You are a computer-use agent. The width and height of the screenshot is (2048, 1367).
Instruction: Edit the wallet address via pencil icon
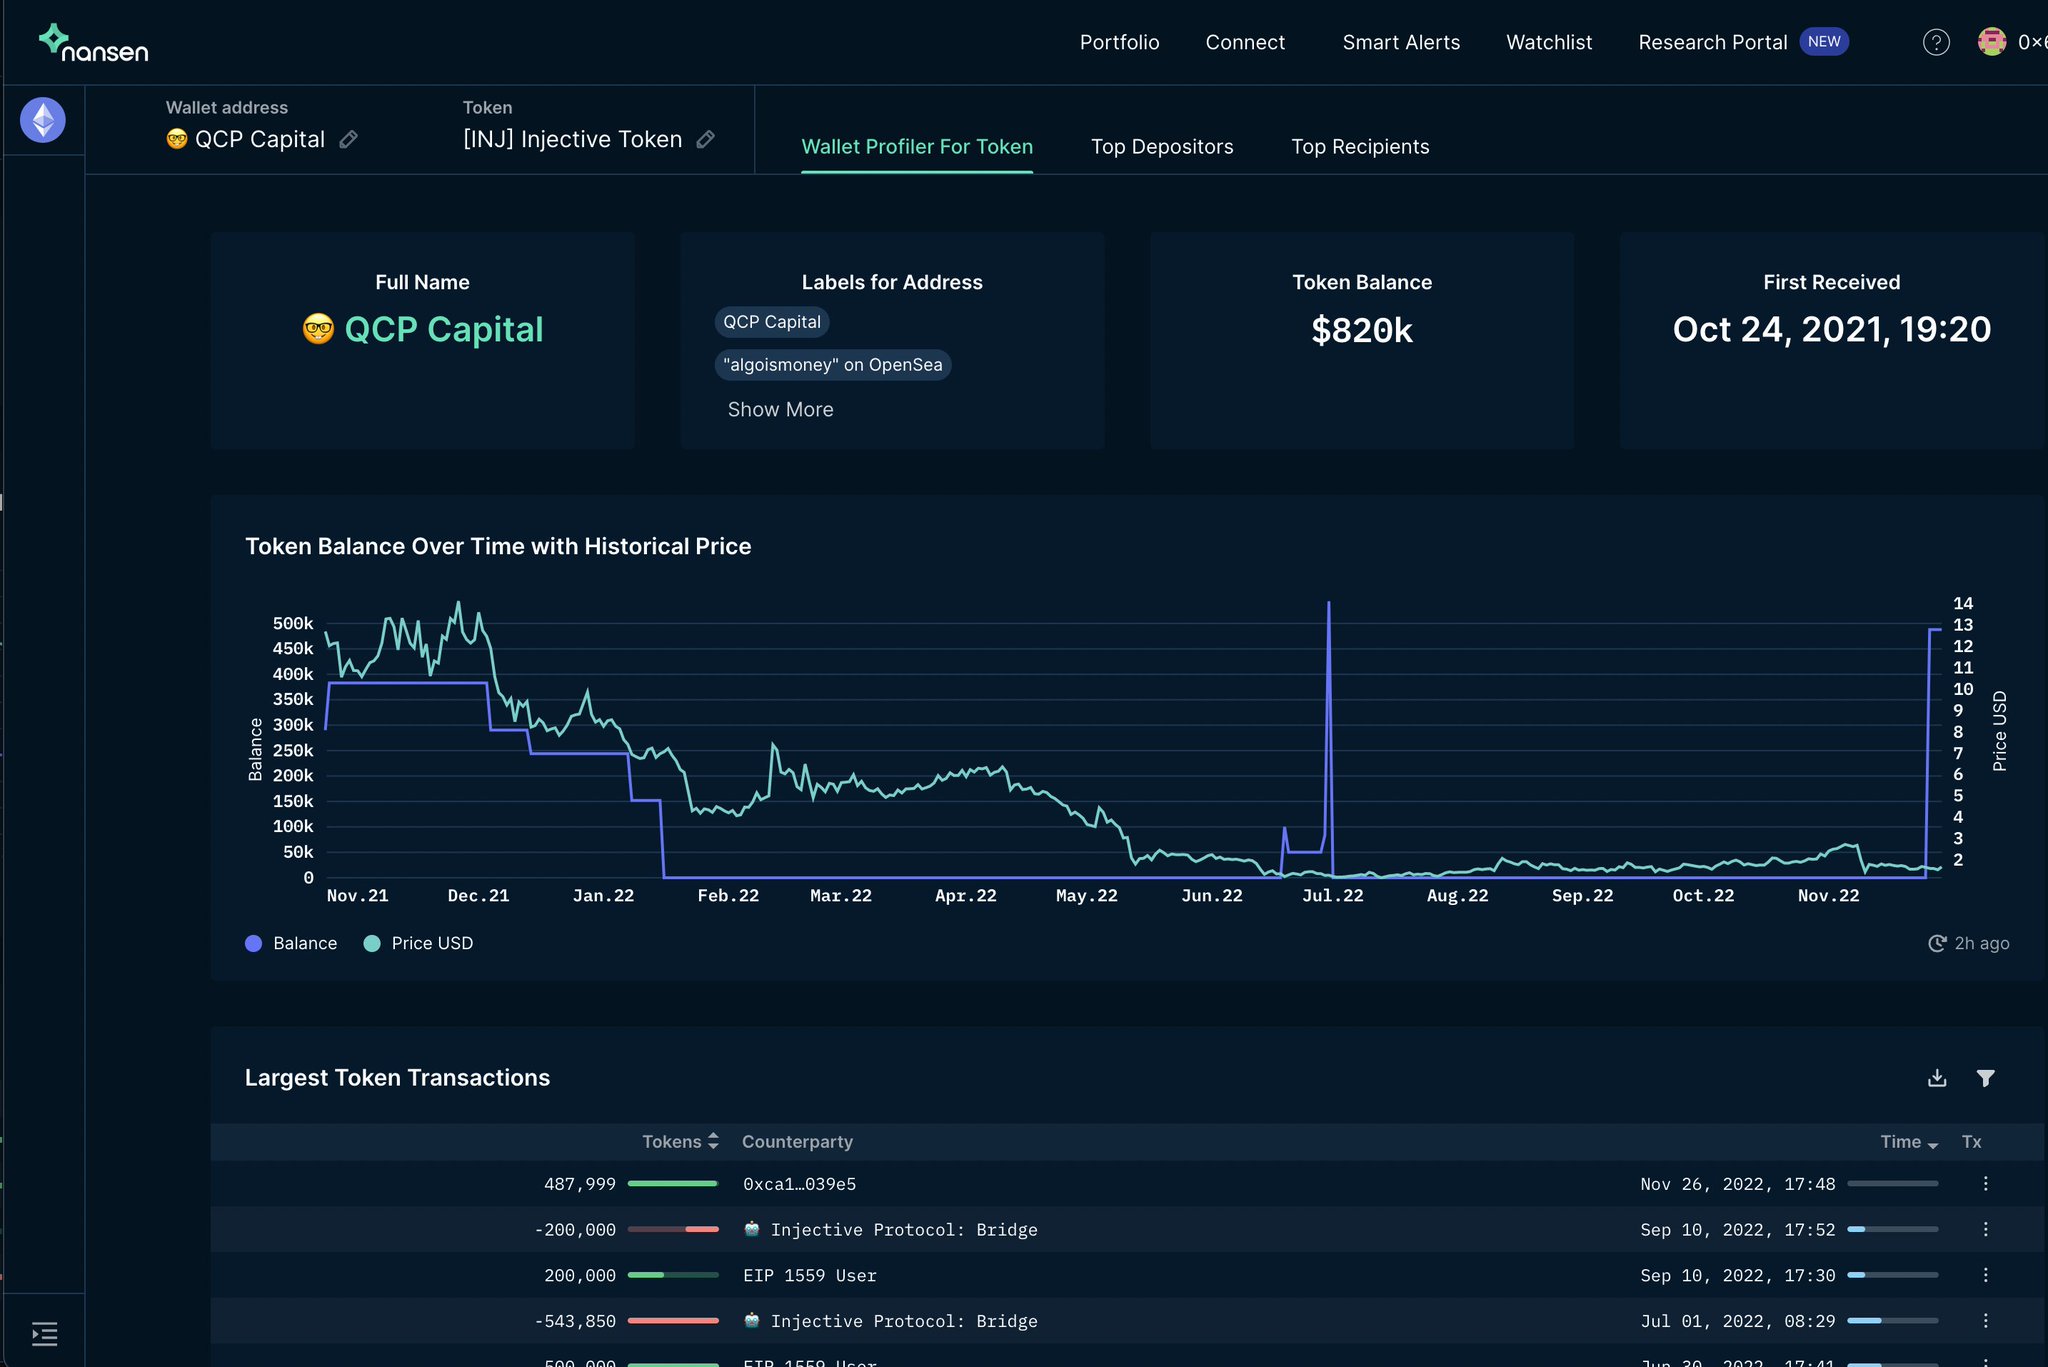[x=349, y=140]
